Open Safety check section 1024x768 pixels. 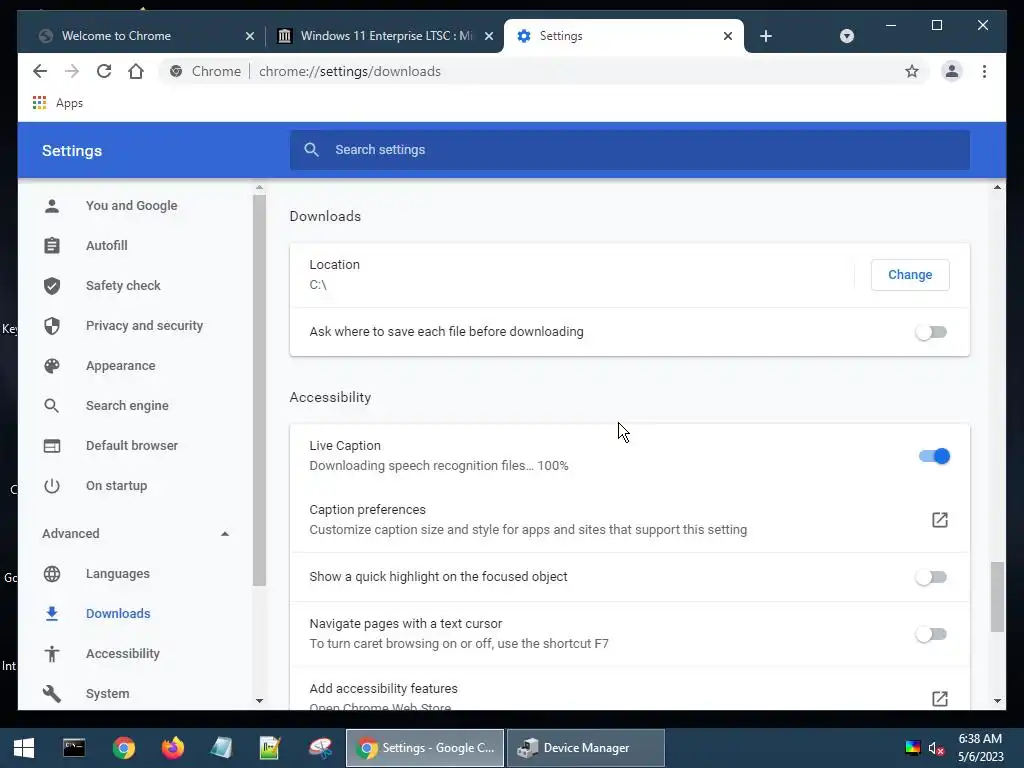123,285
